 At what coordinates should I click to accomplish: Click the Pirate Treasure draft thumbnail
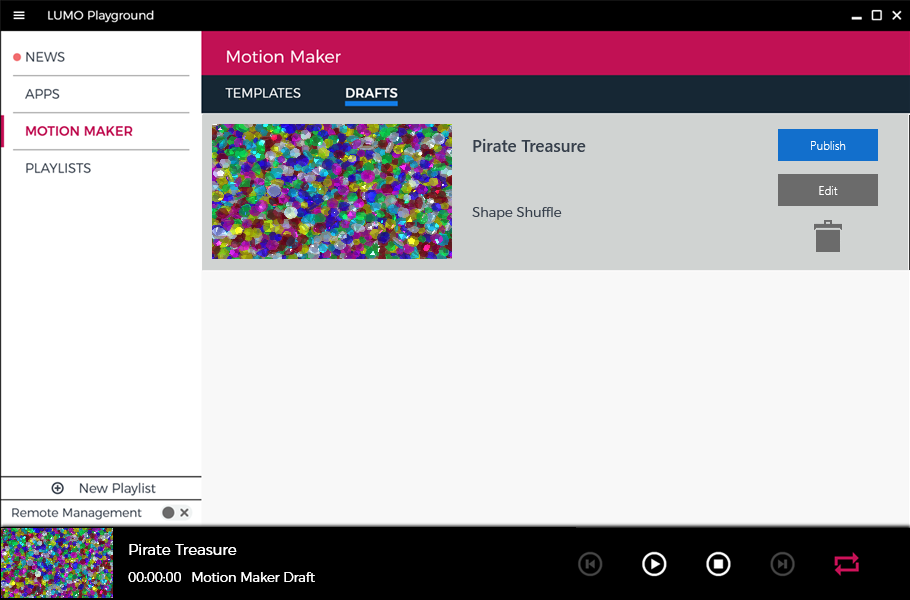pos(332,191)
